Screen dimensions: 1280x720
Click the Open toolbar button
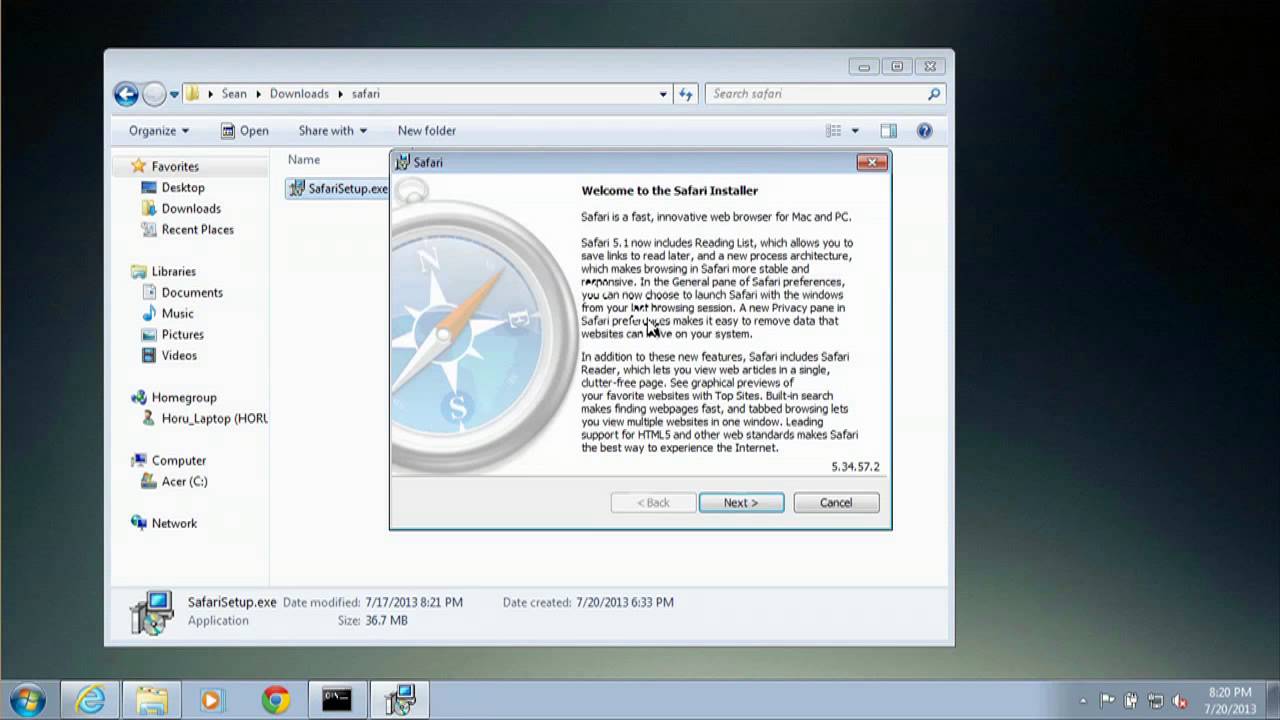point(245,131)
